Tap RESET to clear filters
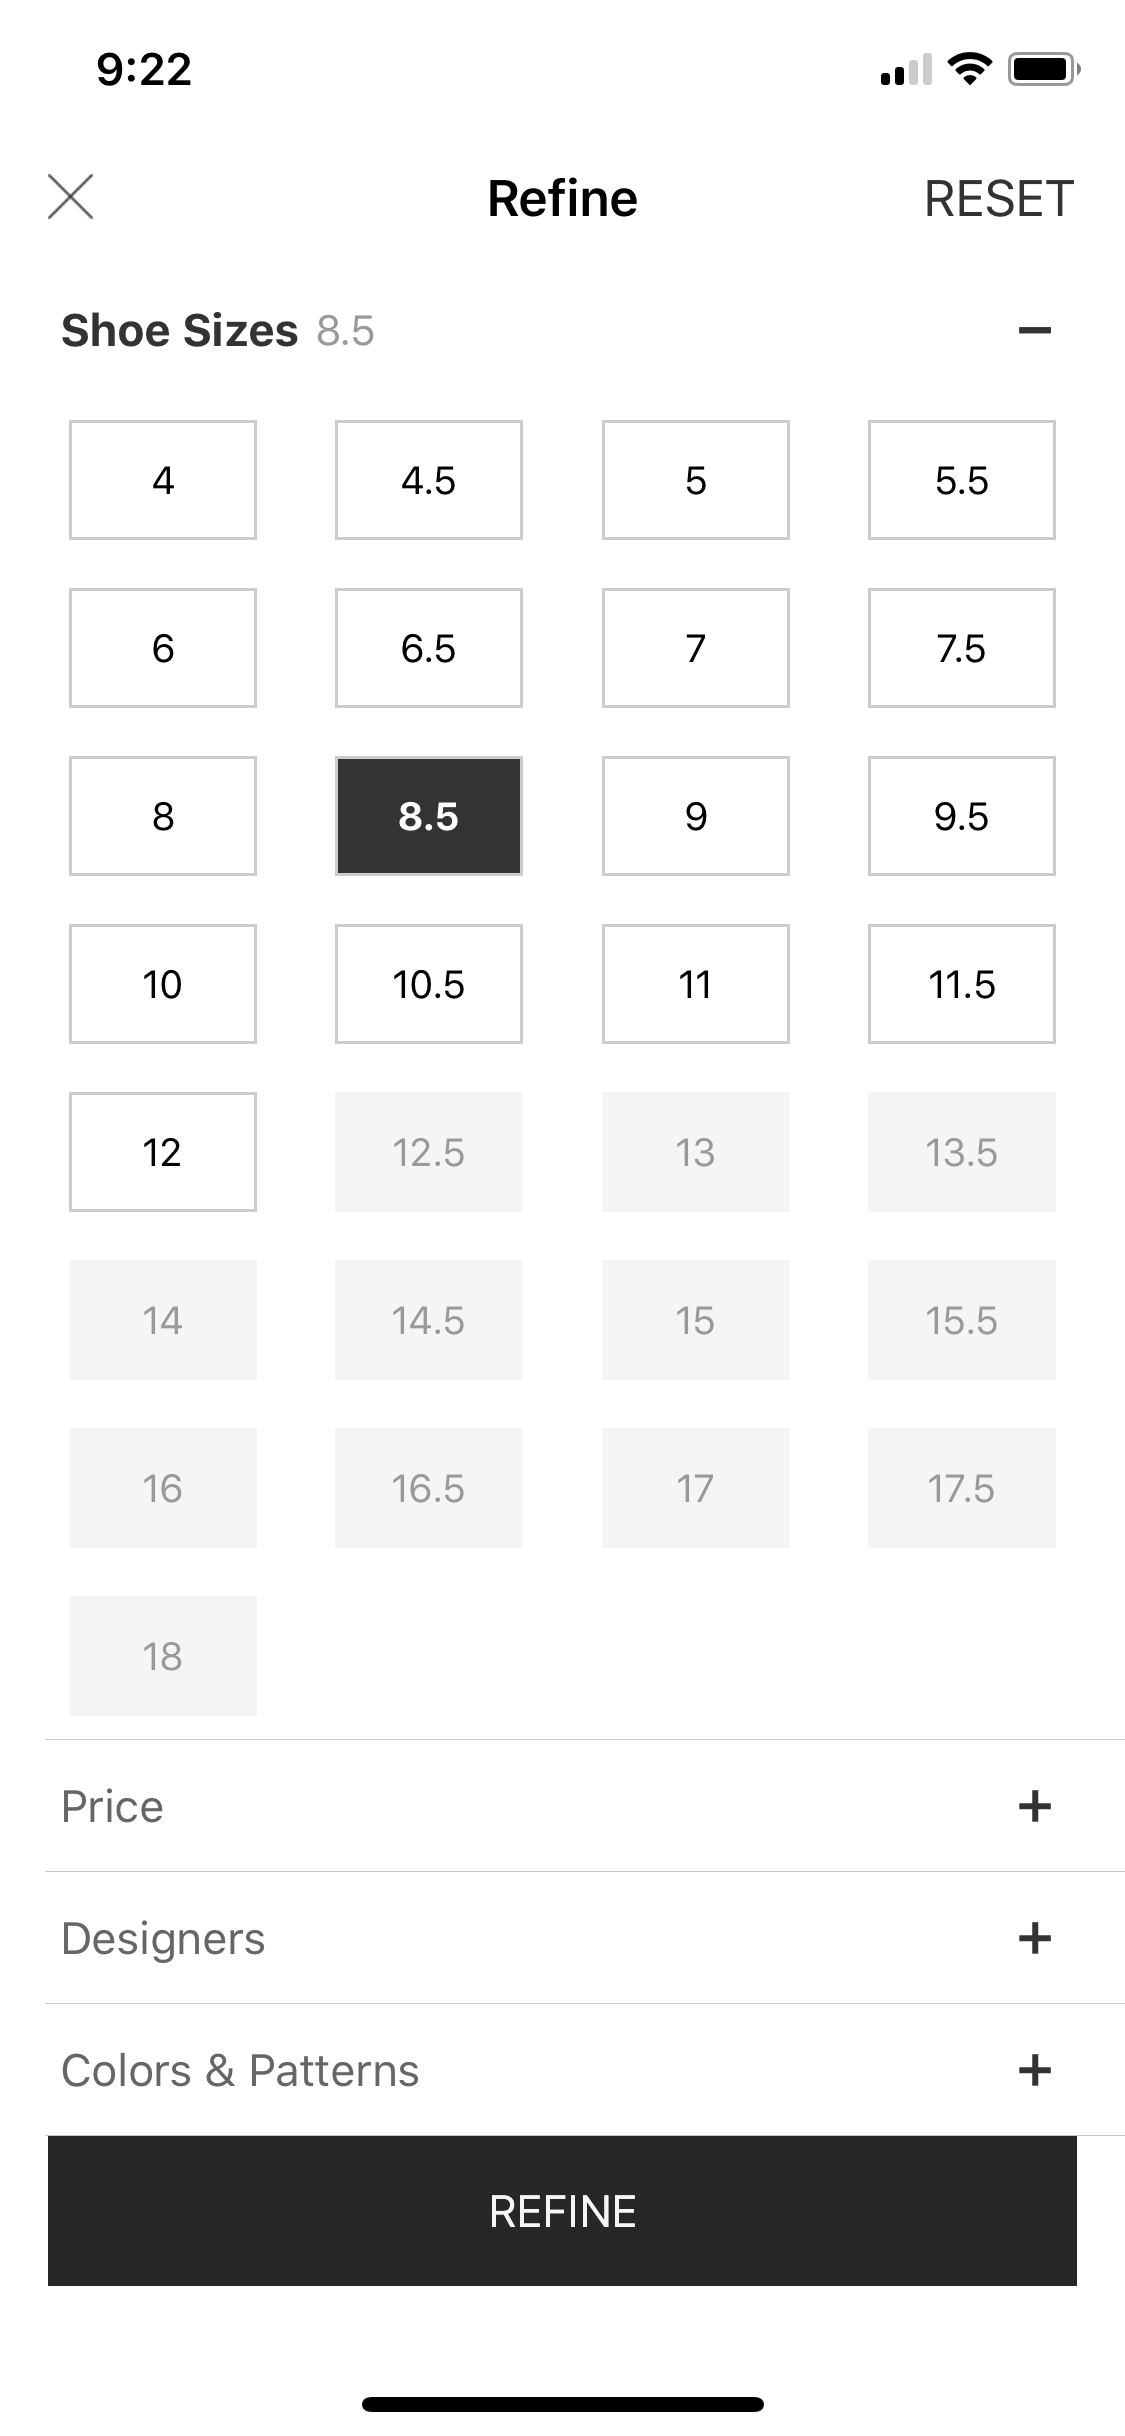 point(998,198)
